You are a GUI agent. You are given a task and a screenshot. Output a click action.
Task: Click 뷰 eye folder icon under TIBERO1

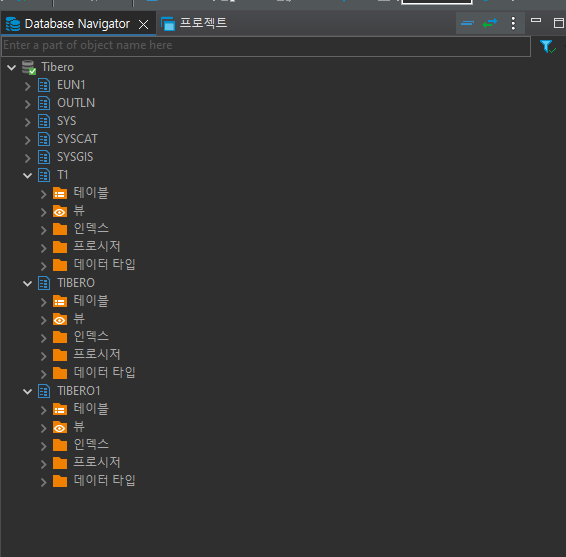coord(60,427)
